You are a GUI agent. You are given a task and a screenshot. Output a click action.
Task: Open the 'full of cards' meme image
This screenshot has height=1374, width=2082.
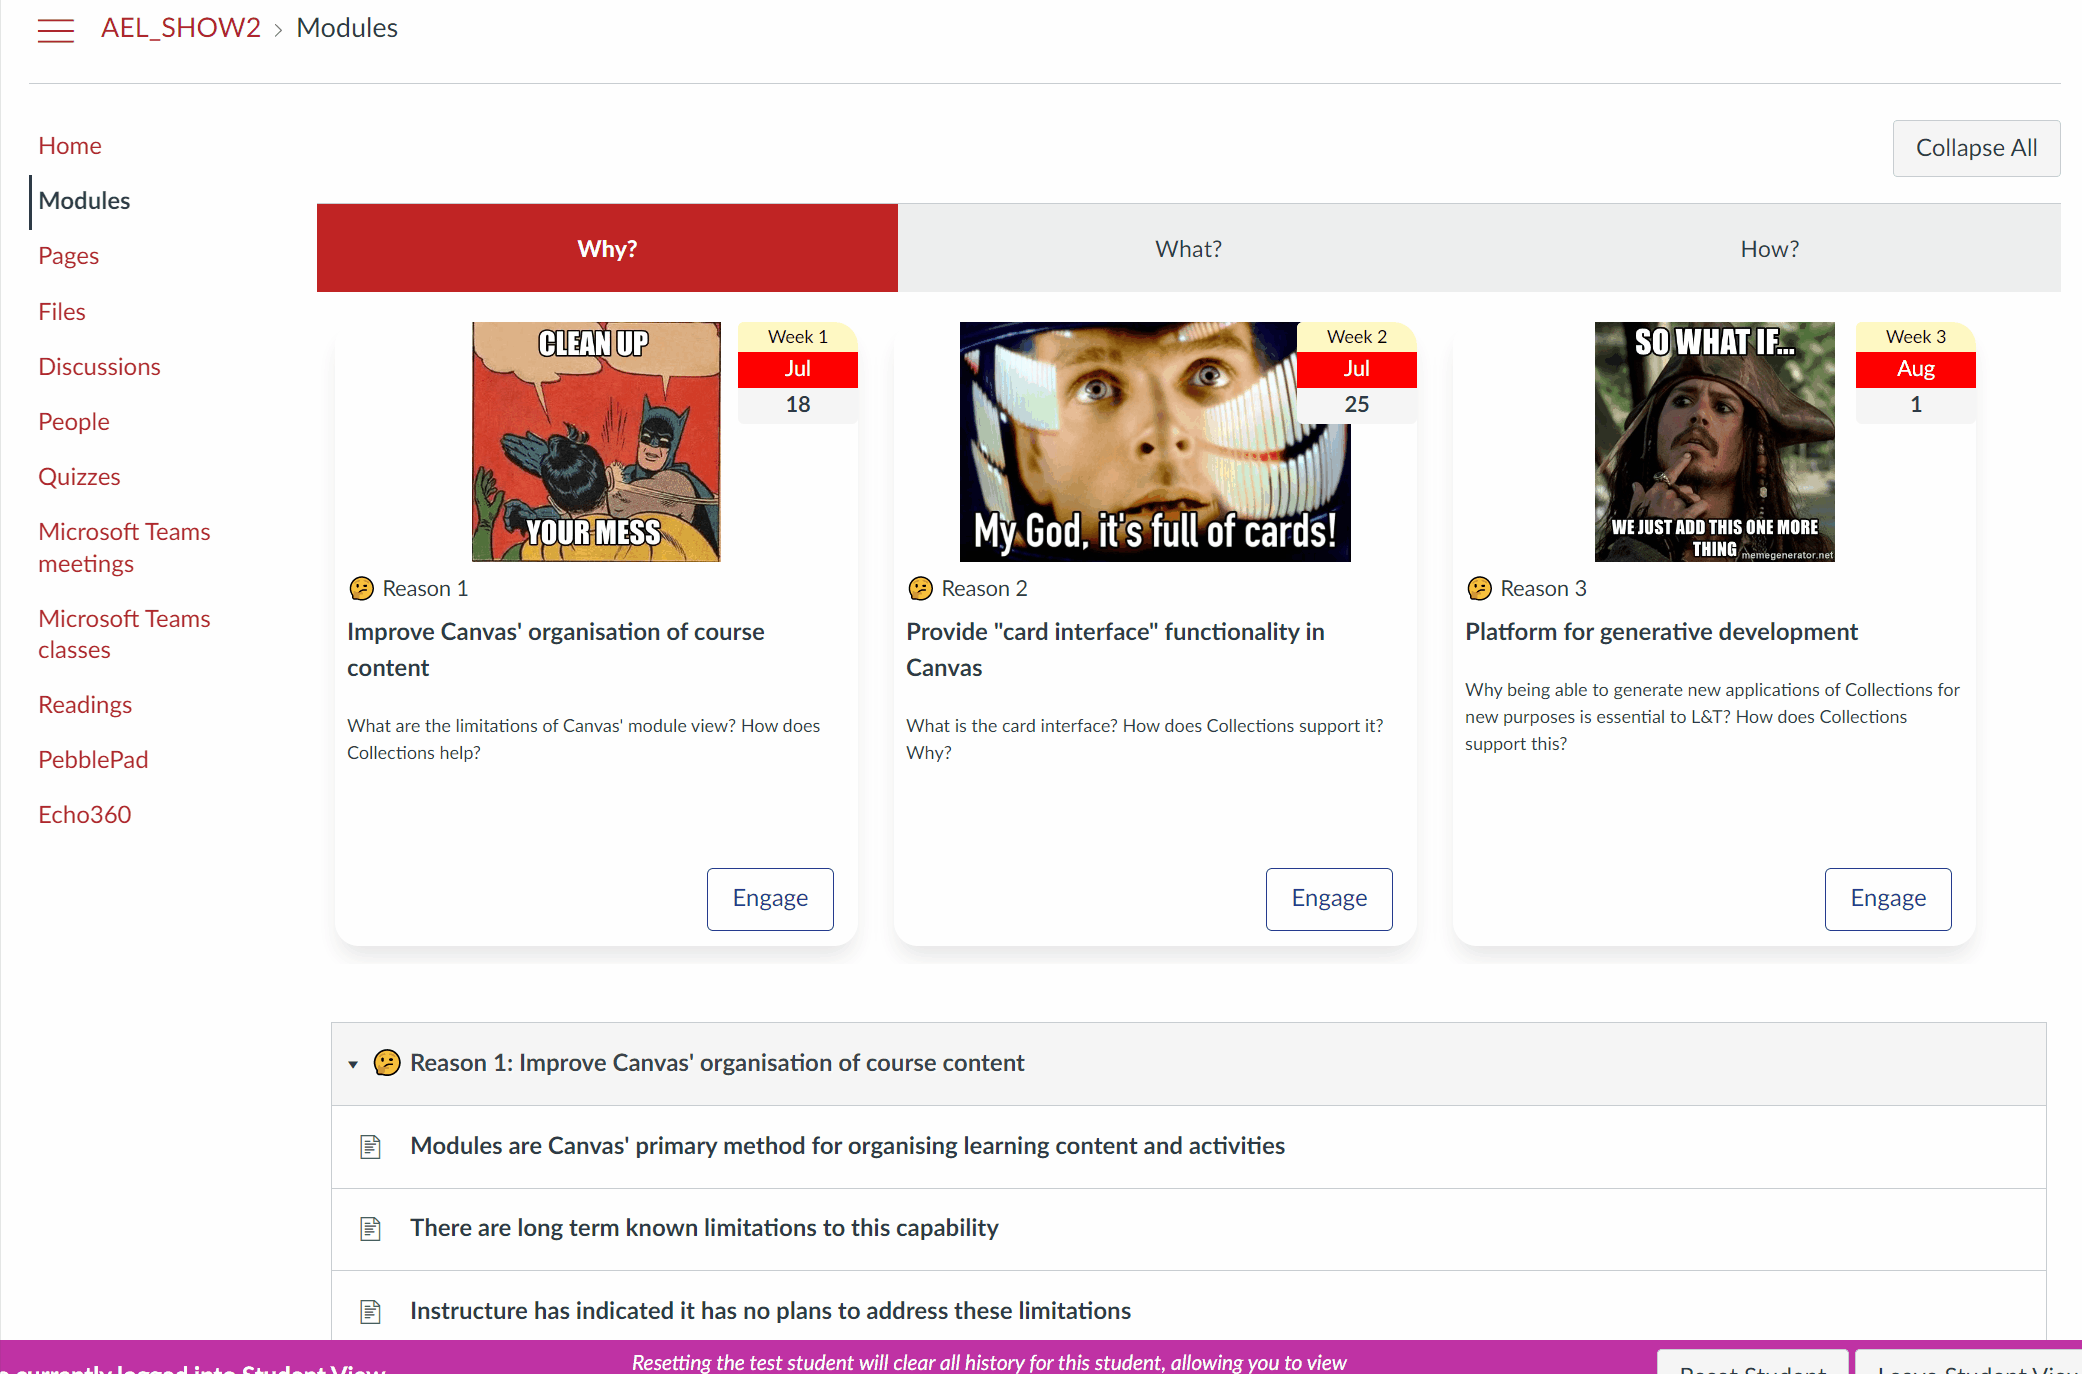click(x=1140, y=441)
